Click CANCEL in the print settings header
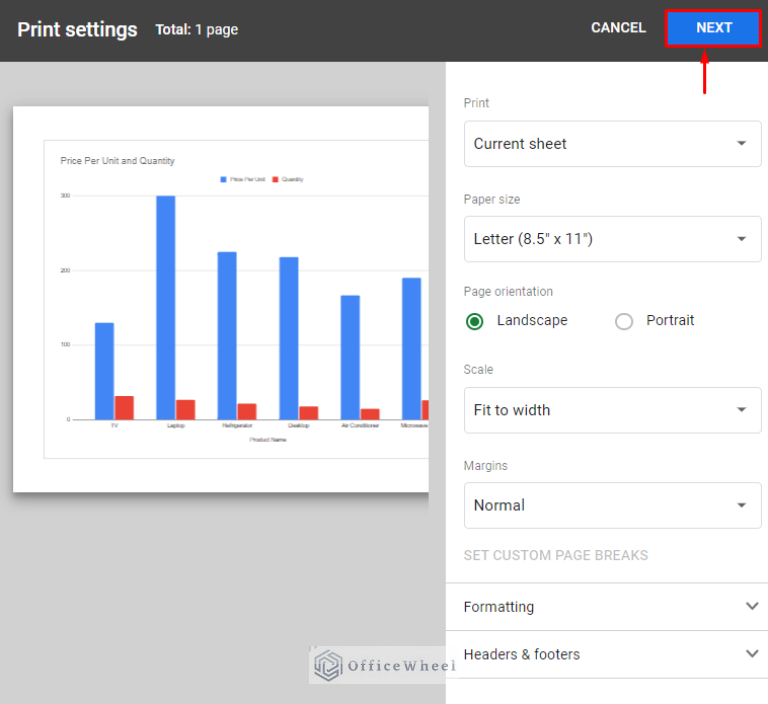The width and height of the screenshot is (768, 704). point(618,28)
